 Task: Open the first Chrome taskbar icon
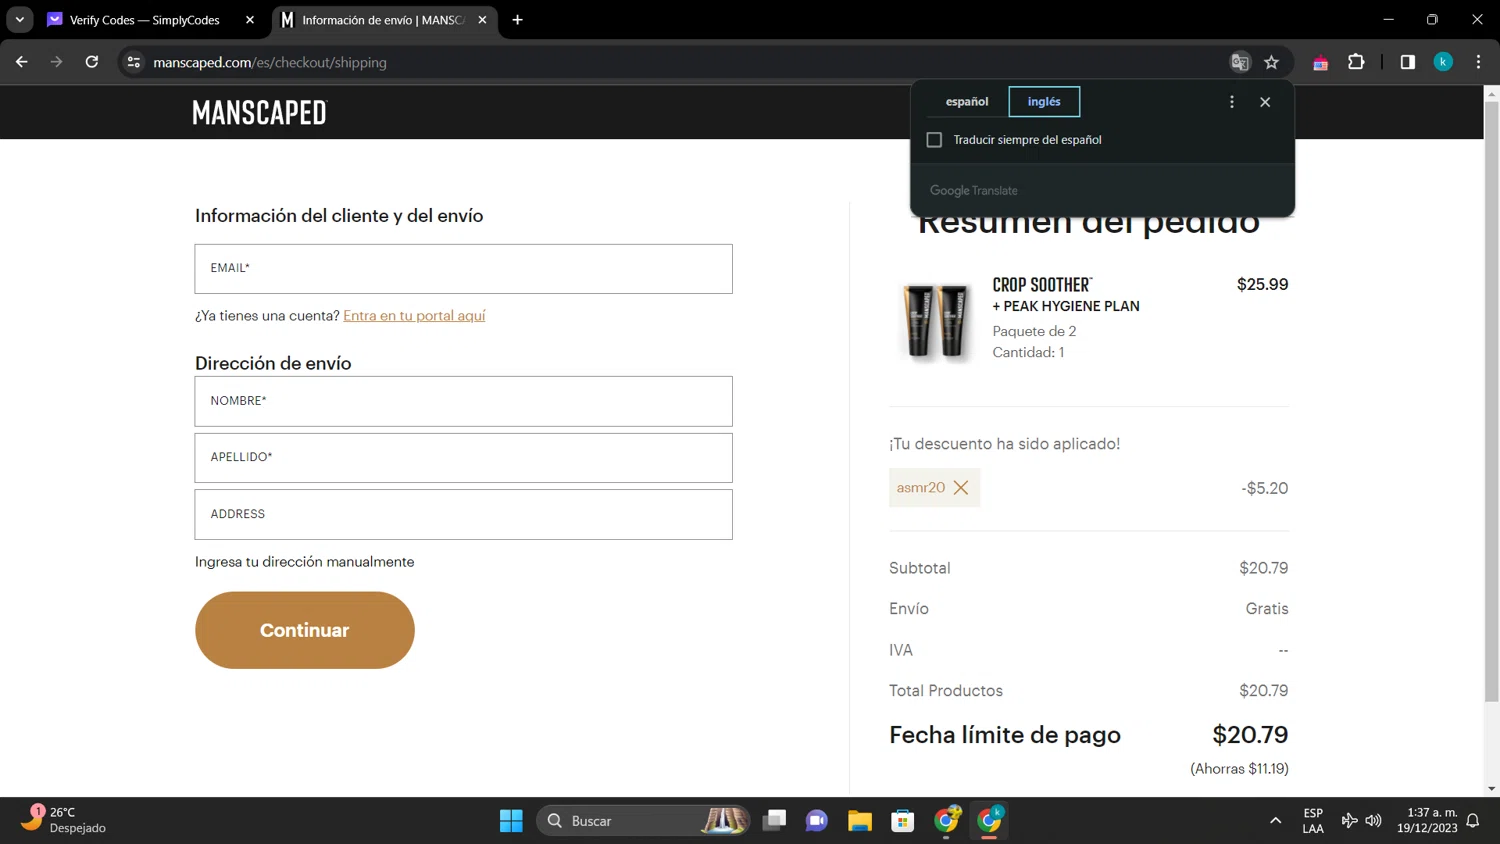[946, 821]
